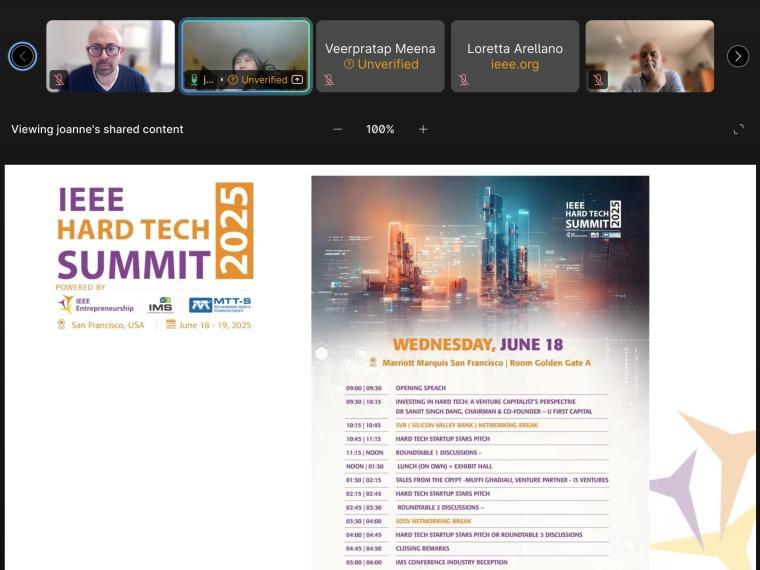Click 'San Francisco, USA' location text
The image size is (760, 570).
click(107, 325)
